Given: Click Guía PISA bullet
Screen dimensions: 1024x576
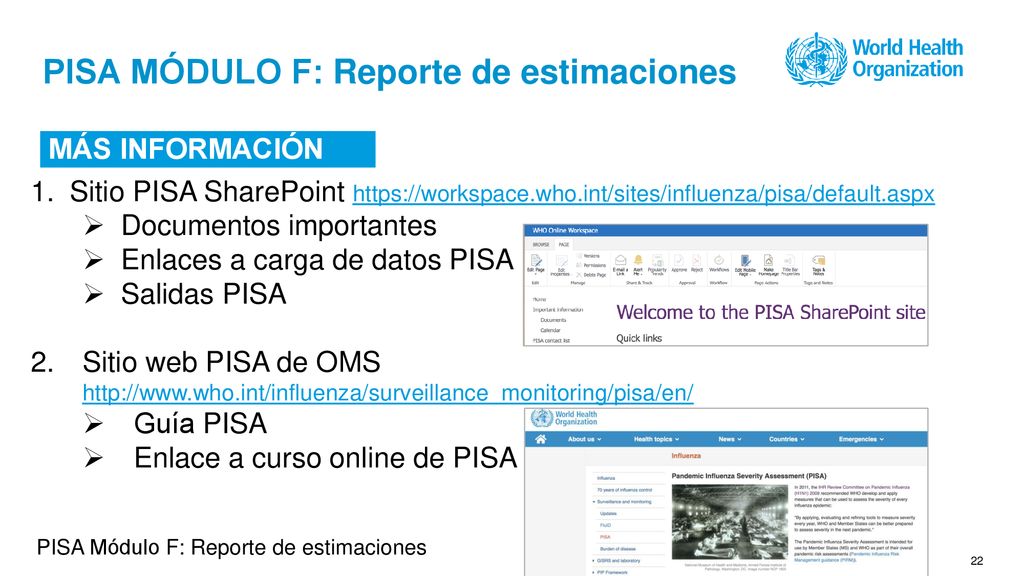Looking at the screenshot, I should (x=200, y=424).
